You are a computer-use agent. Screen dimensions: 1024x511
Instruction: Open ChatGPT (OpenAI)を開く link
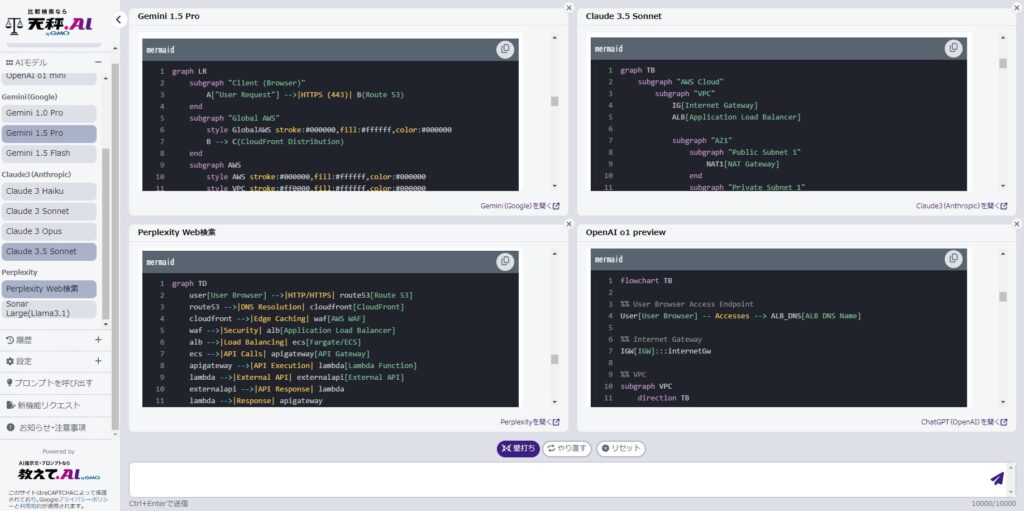point(964,422)
